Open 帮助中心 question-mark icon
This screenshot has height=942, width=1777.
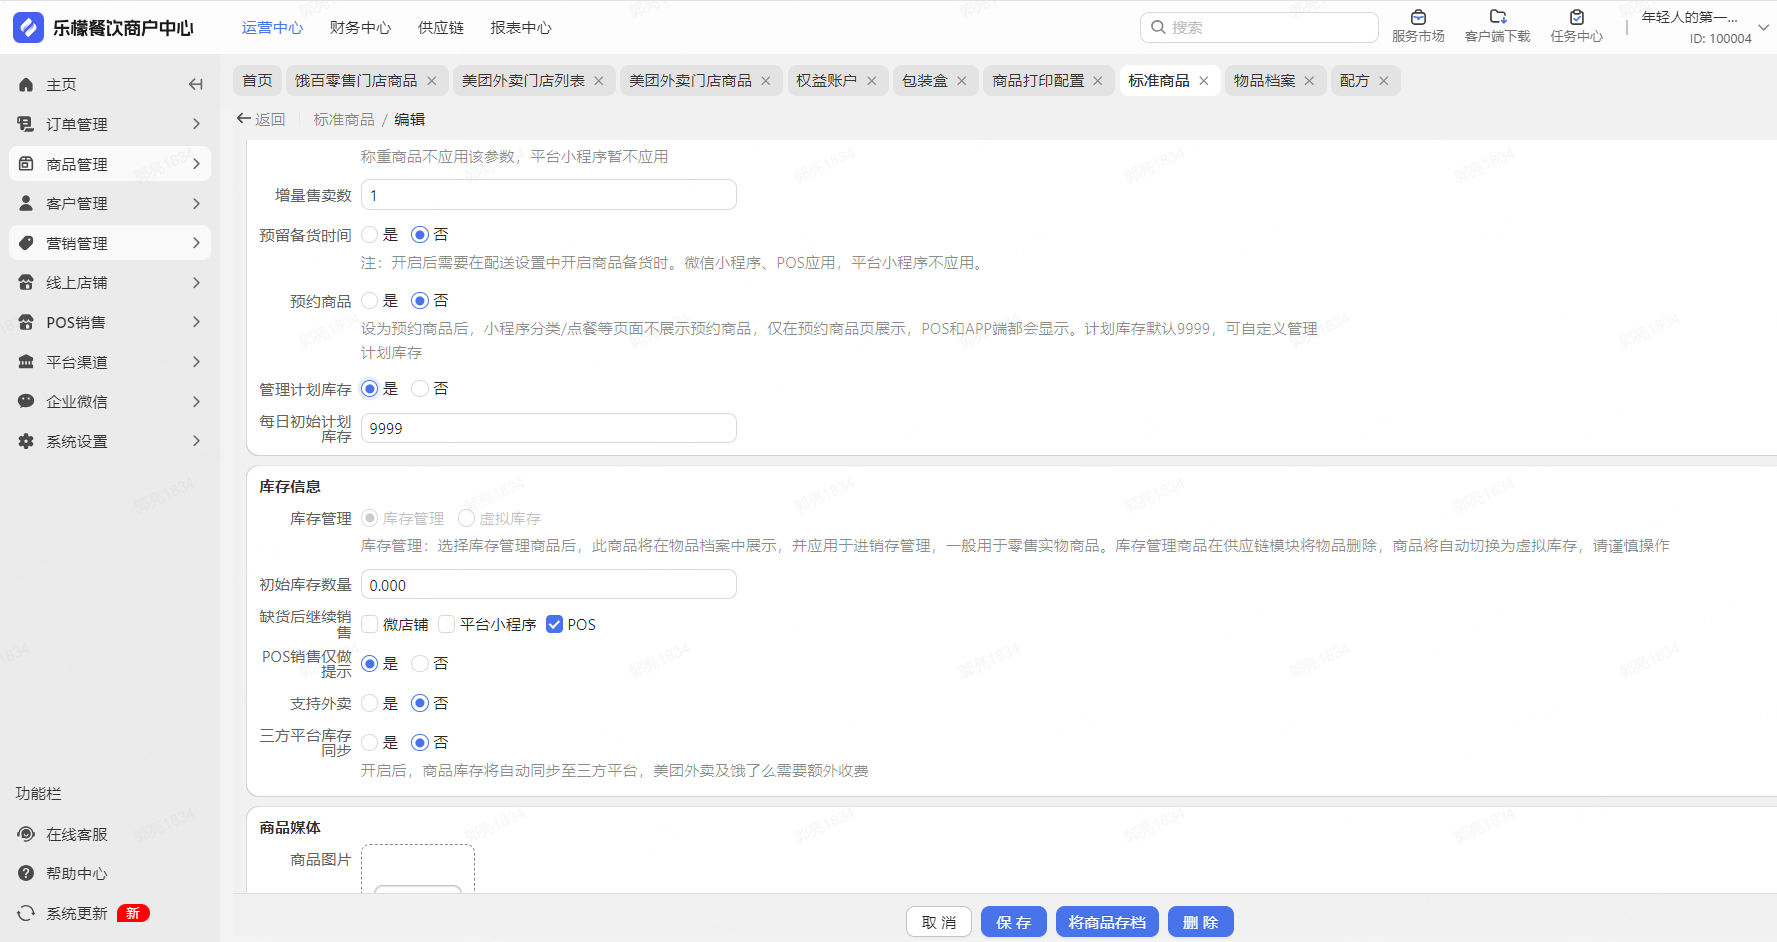point(26,873)
